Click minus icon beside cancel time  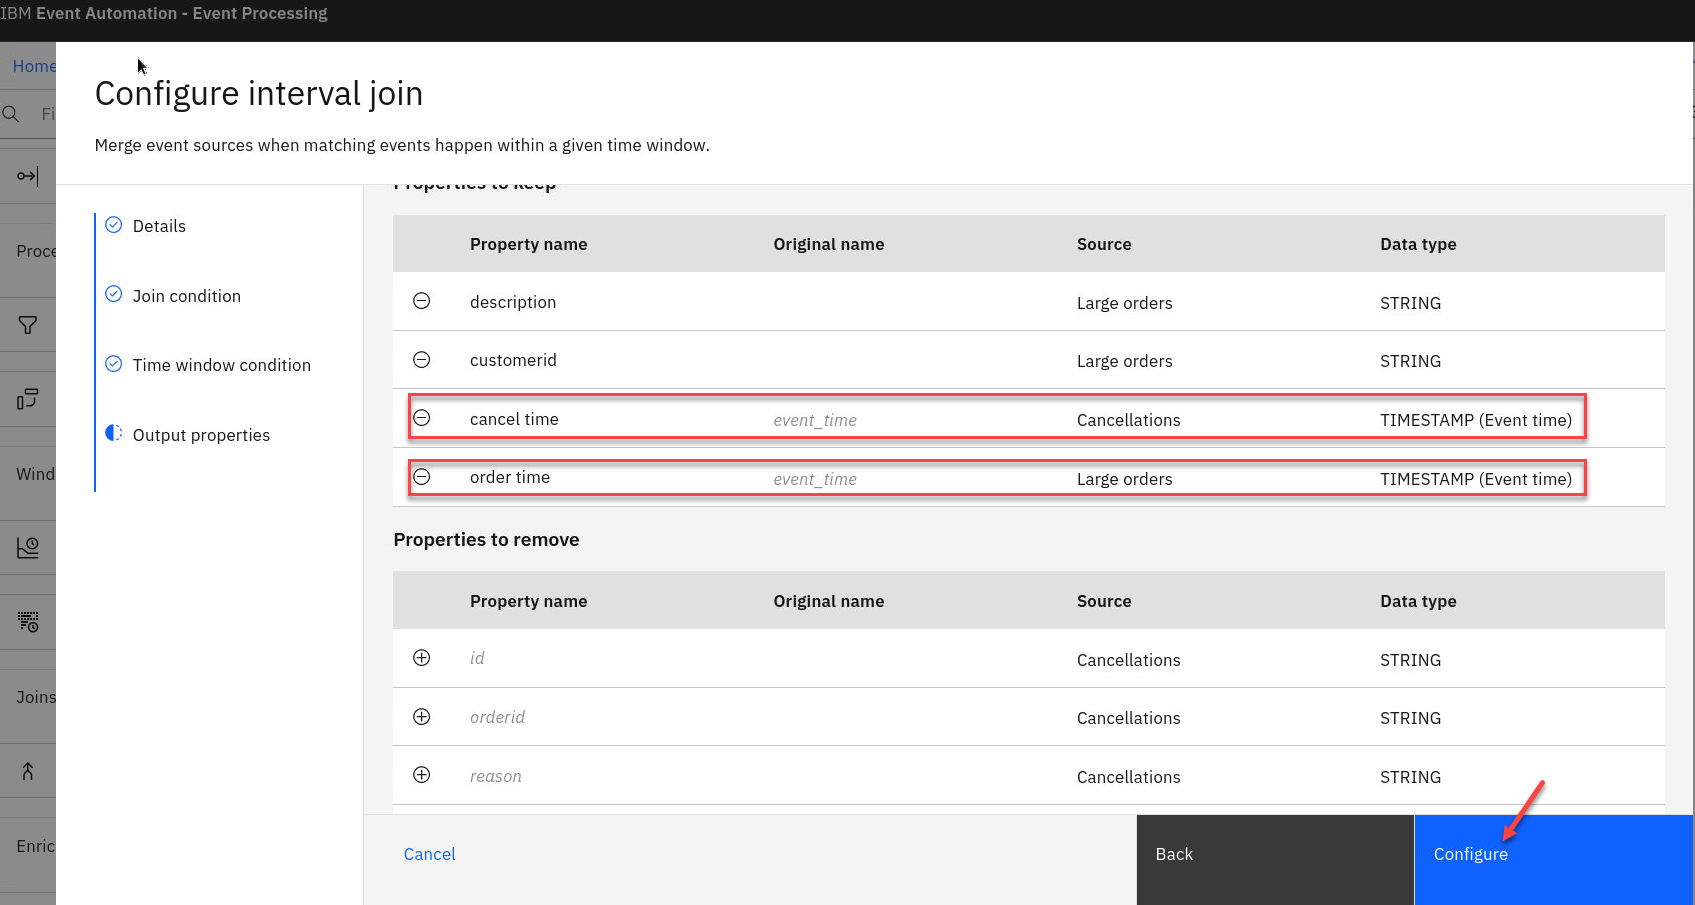[422, 418]
